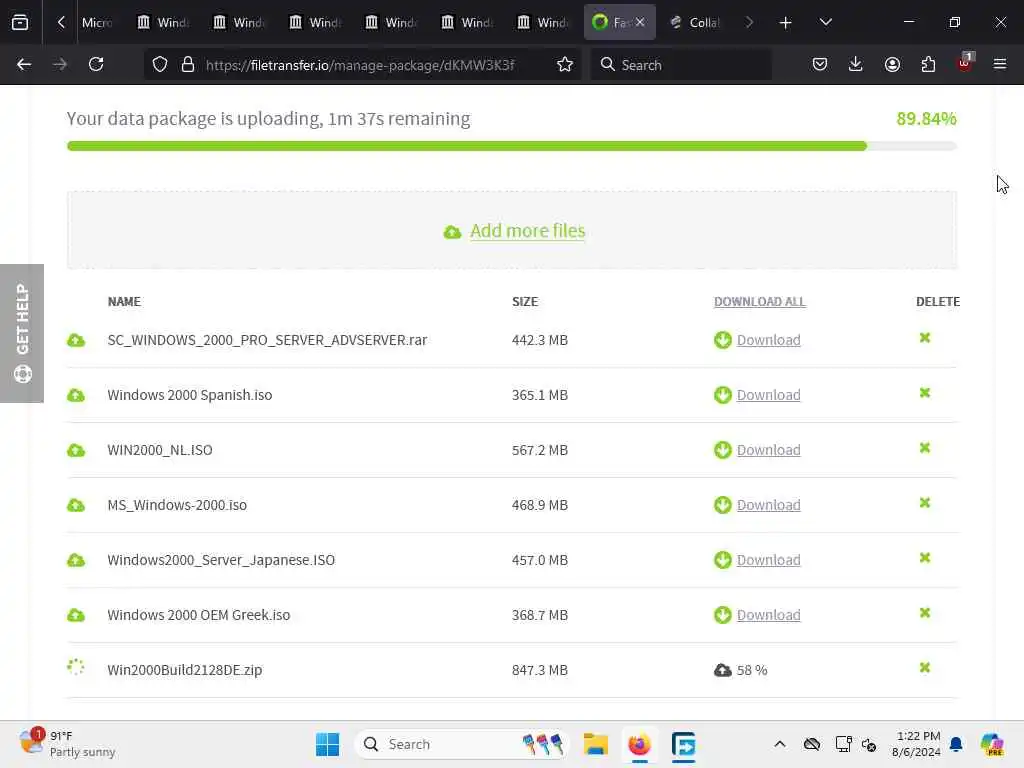The height and width of the screenshot is (768, 1024).
Task: Download Windows2000_Server_Japanese.ISO
Action: 768,560
